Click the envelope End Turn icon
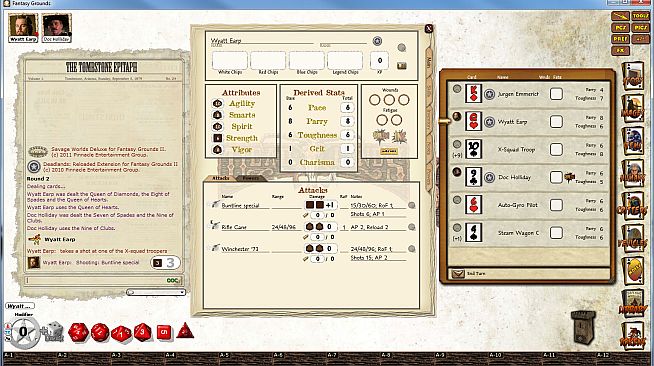 (458, 273)
